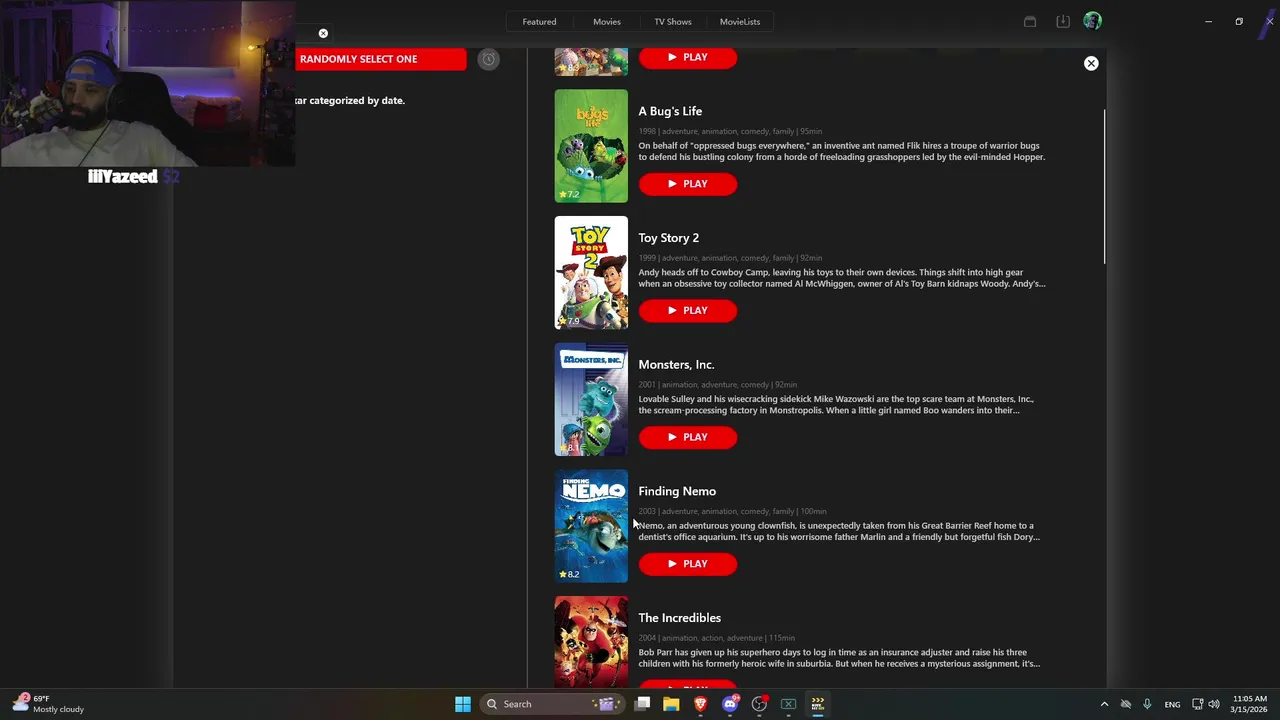Switch ENG input language indicator
This screenshot has width=1280, height=720.
[x=1172, y=704]
